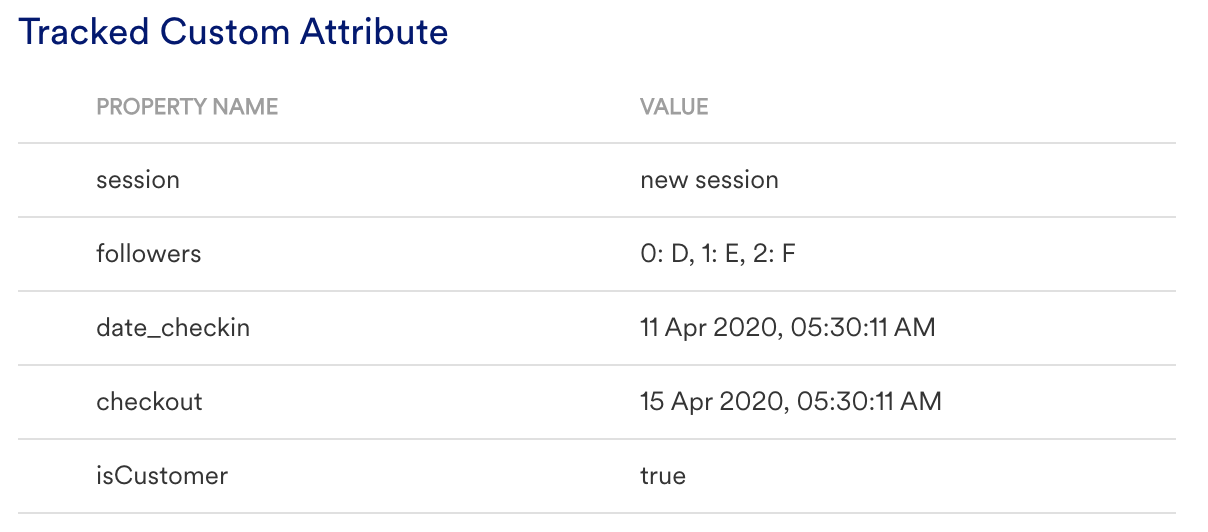
Task: Click the blank cell left of the followers row
Action: click(55, 254)
